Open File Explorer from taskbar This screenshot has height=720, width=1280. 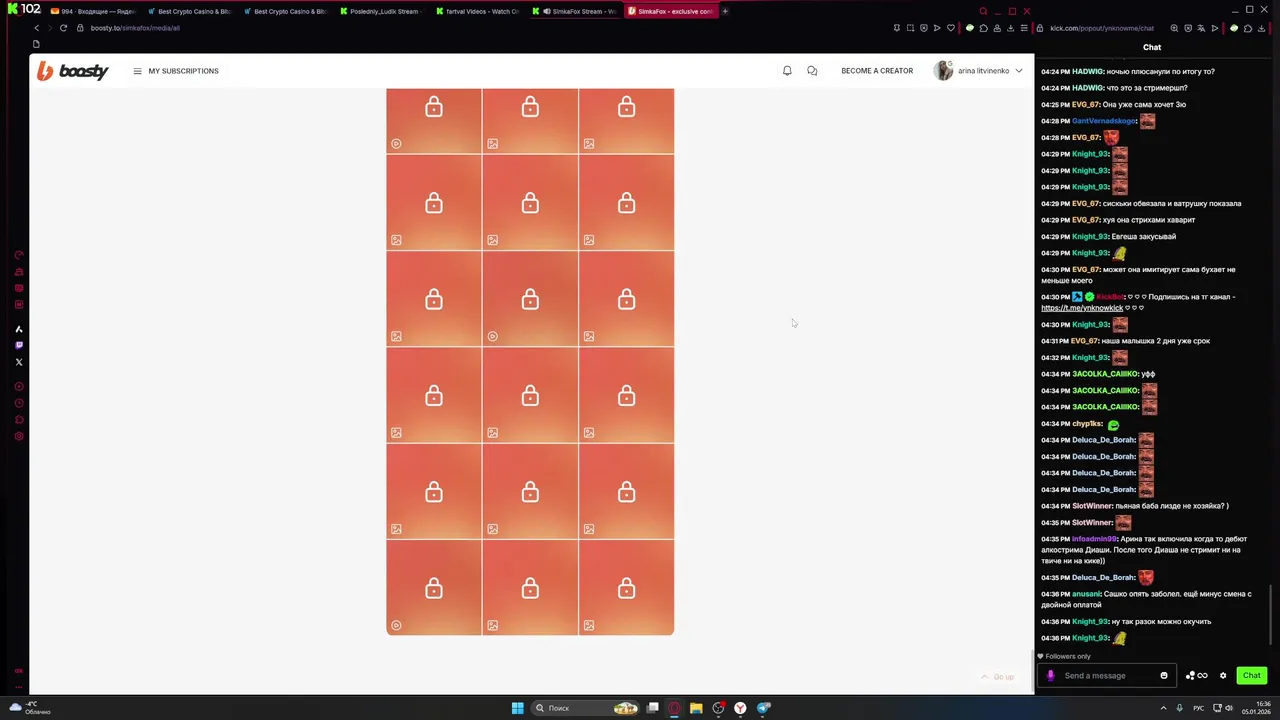tap(696, 708)
